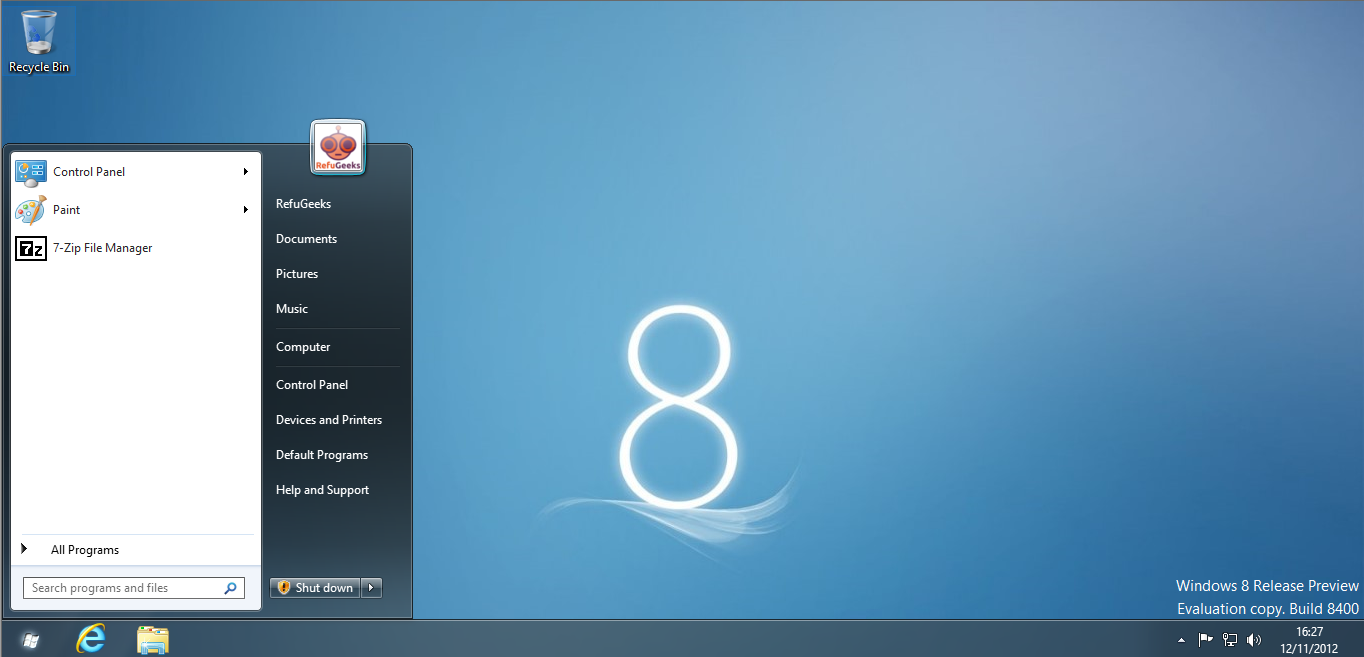
Task: Open the volume speaker tray icon
Action: click(1254, 640)
